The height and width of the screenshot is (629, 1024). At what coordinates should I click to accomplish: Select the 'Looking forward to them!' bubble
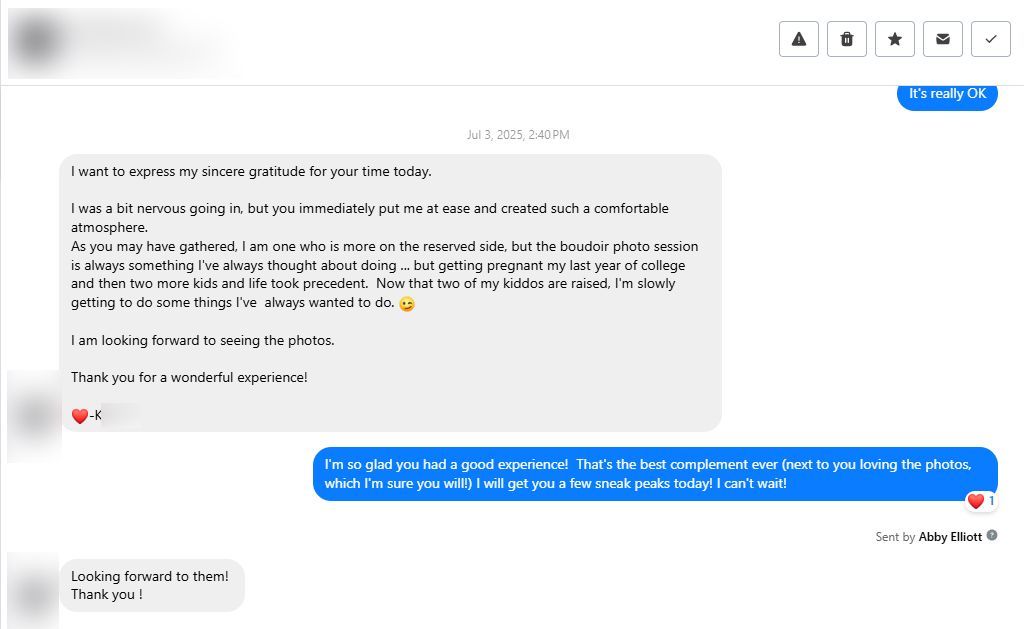(152, 585)
